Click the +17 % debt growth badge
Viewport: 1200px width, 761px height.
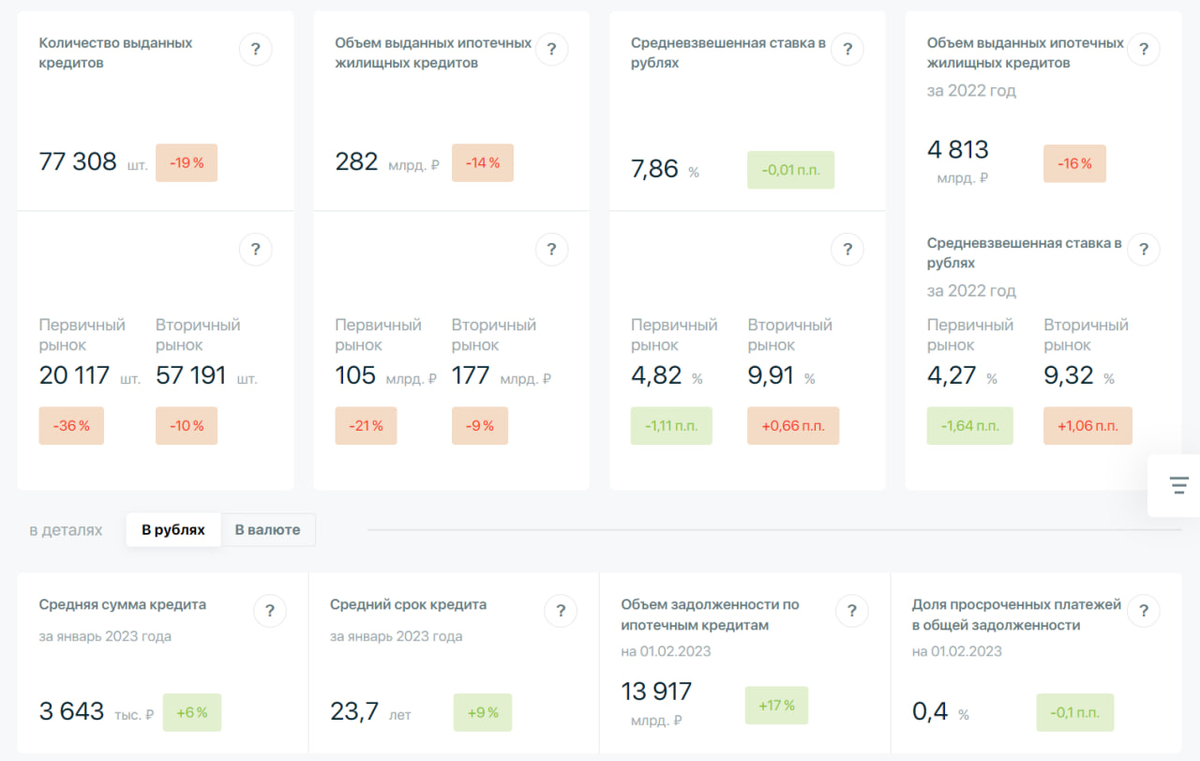point(777,705)
